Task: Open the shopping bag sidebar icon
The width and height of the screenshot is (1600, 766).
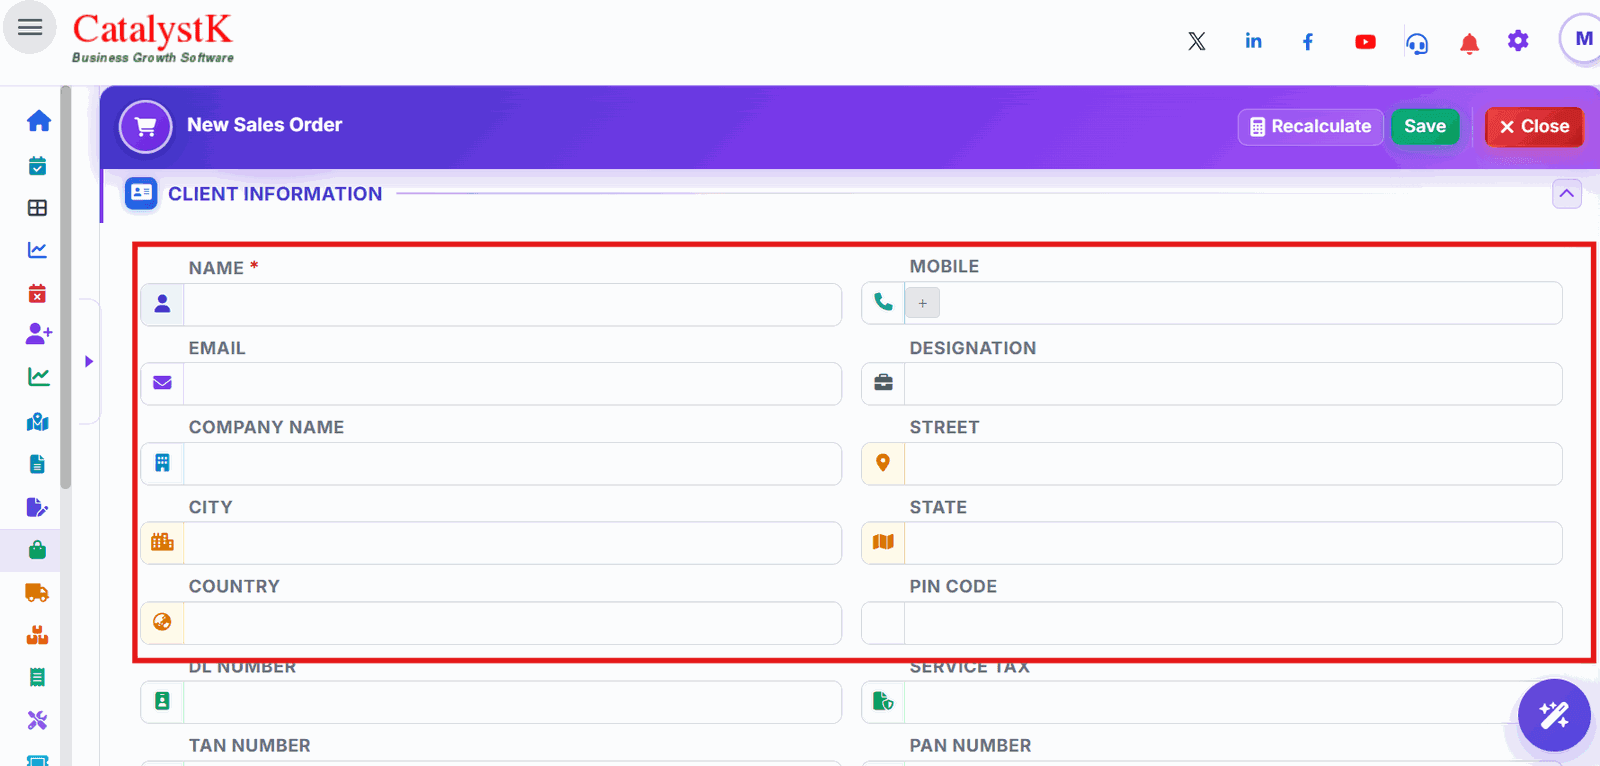Action: (37, 550)
